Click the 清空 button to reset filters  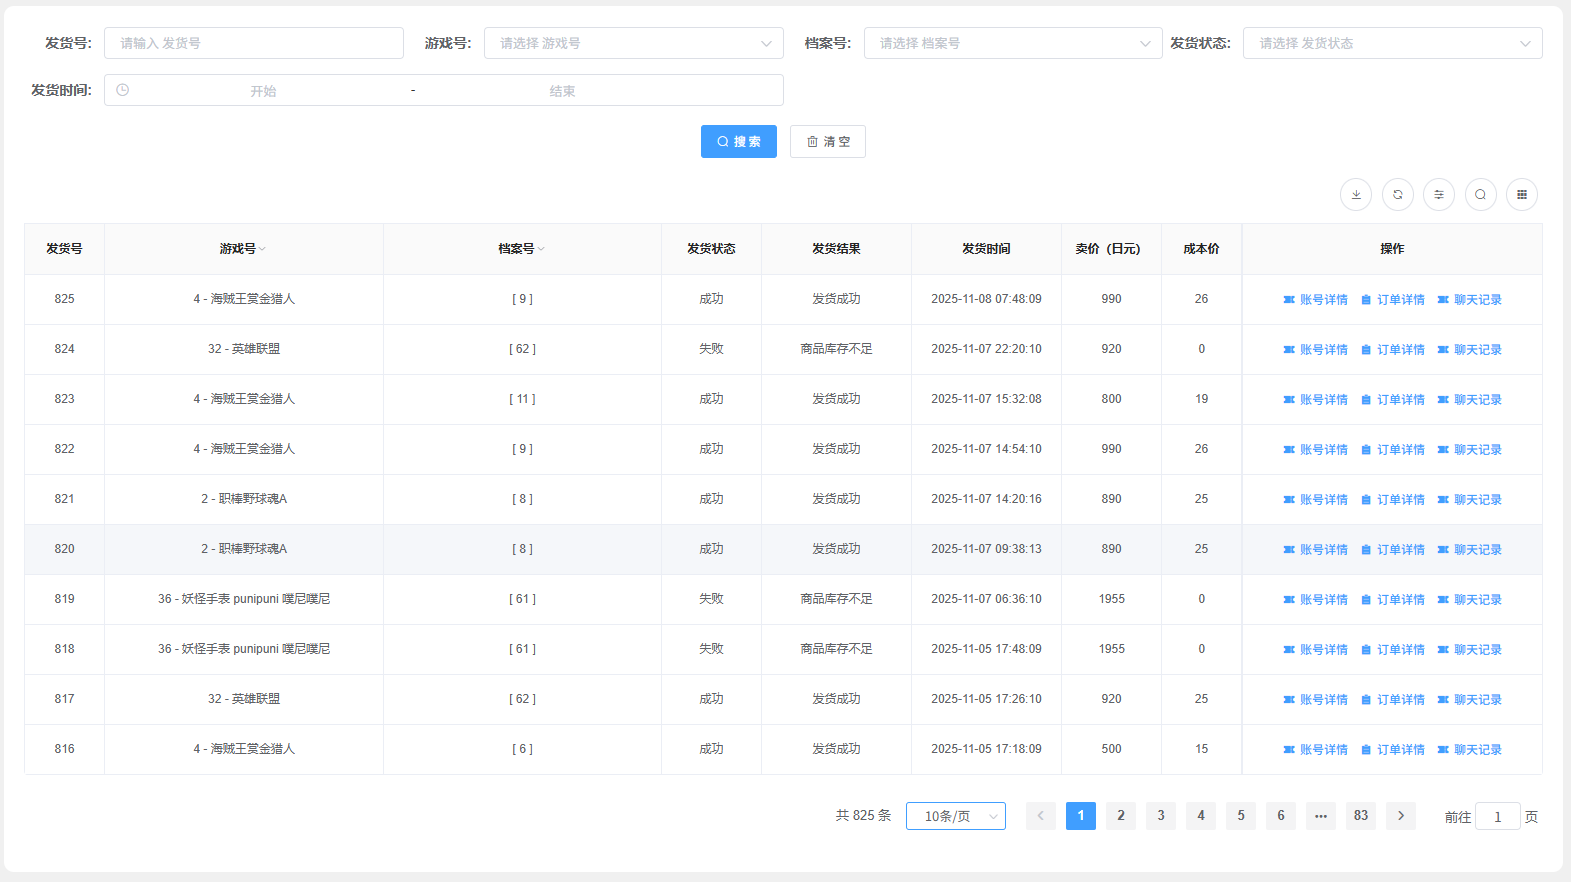coord(828,142)
